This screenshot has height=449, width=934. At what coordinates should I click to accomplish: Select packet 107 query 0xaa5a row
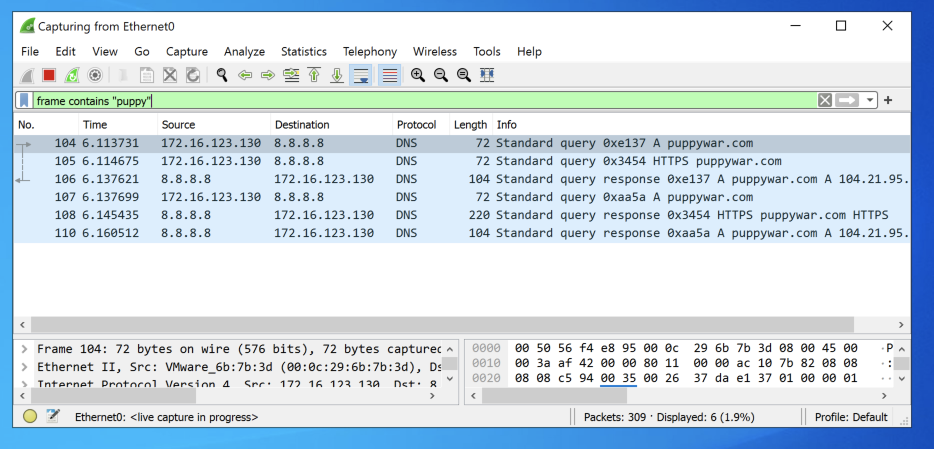(x=462, y=197)
